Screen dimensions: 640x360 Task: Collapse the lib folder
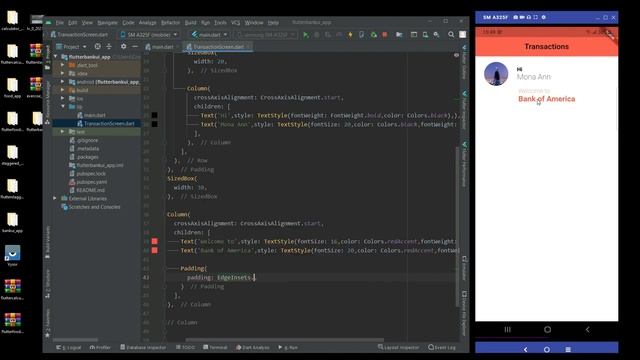(62, 107)
